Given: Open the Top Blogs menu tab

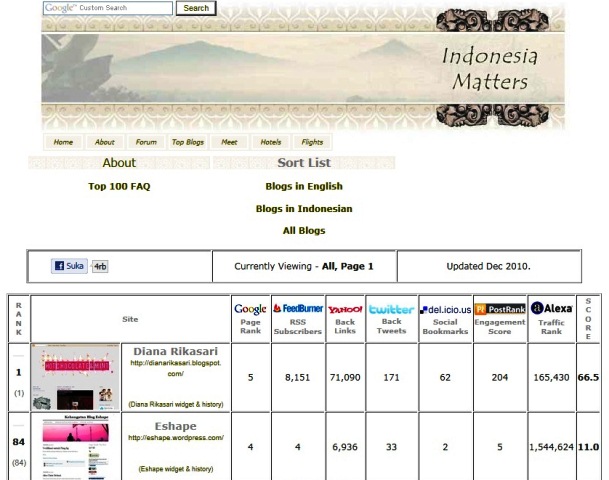Looking at the screenshot, I should [187, 142].
